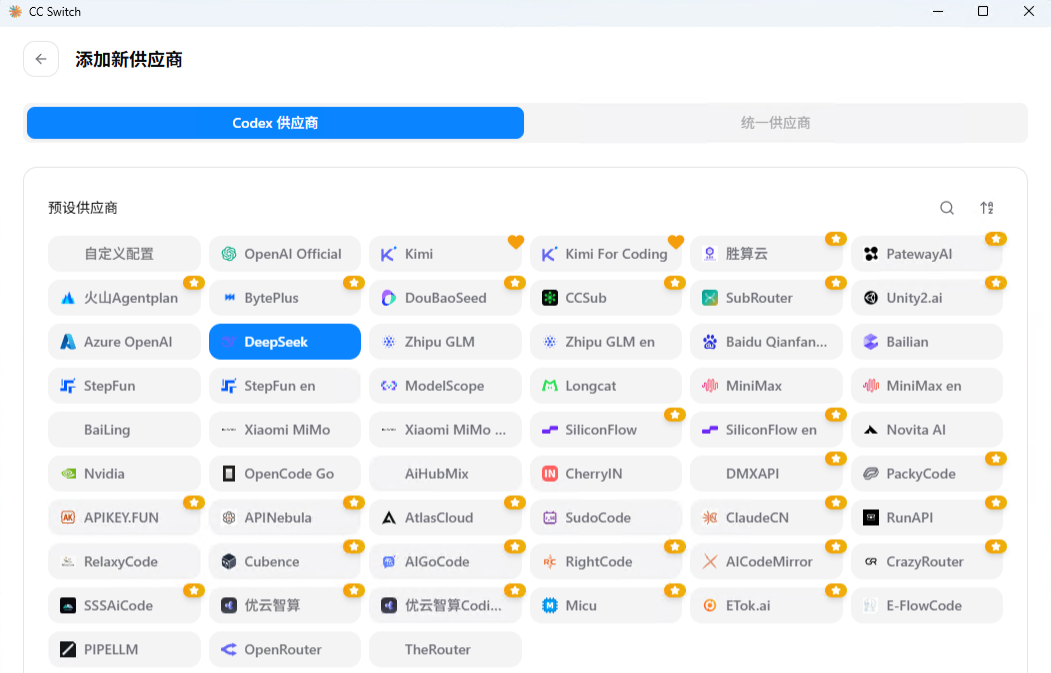Screen dimensions: 1051x673
Task: Click the Kimi logo icon
Action: coord(389,254)
